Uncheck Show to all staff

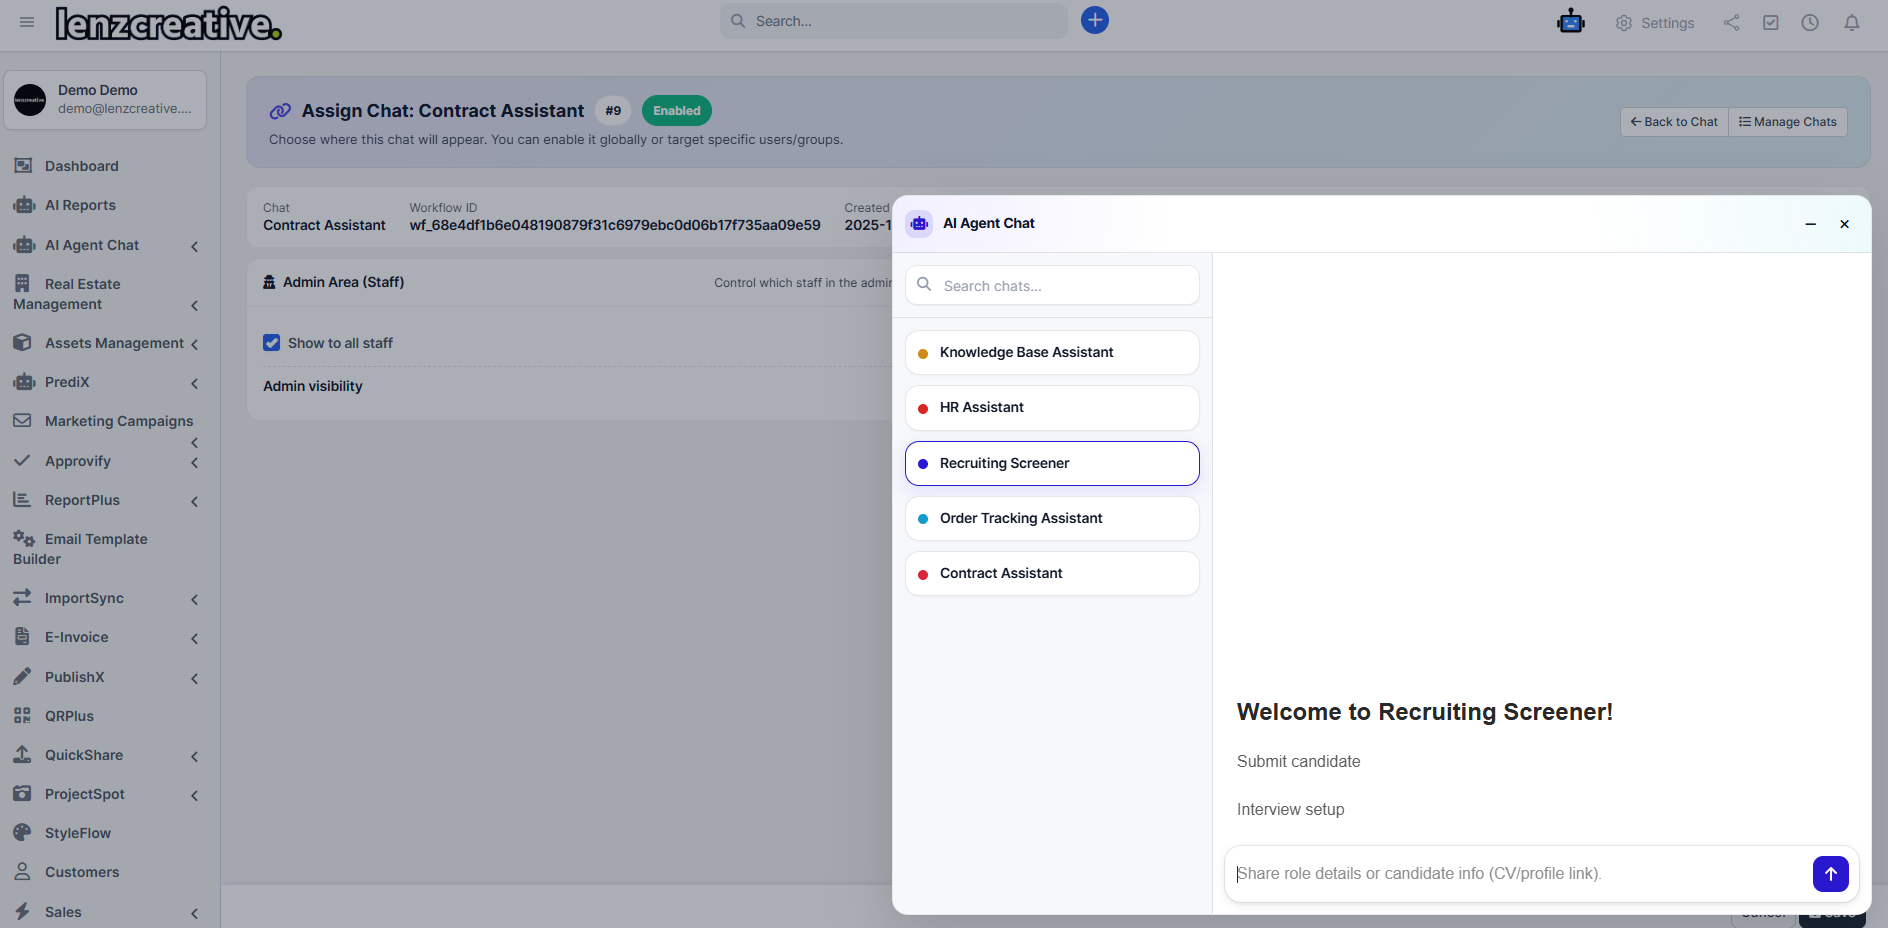pos(271,342)
